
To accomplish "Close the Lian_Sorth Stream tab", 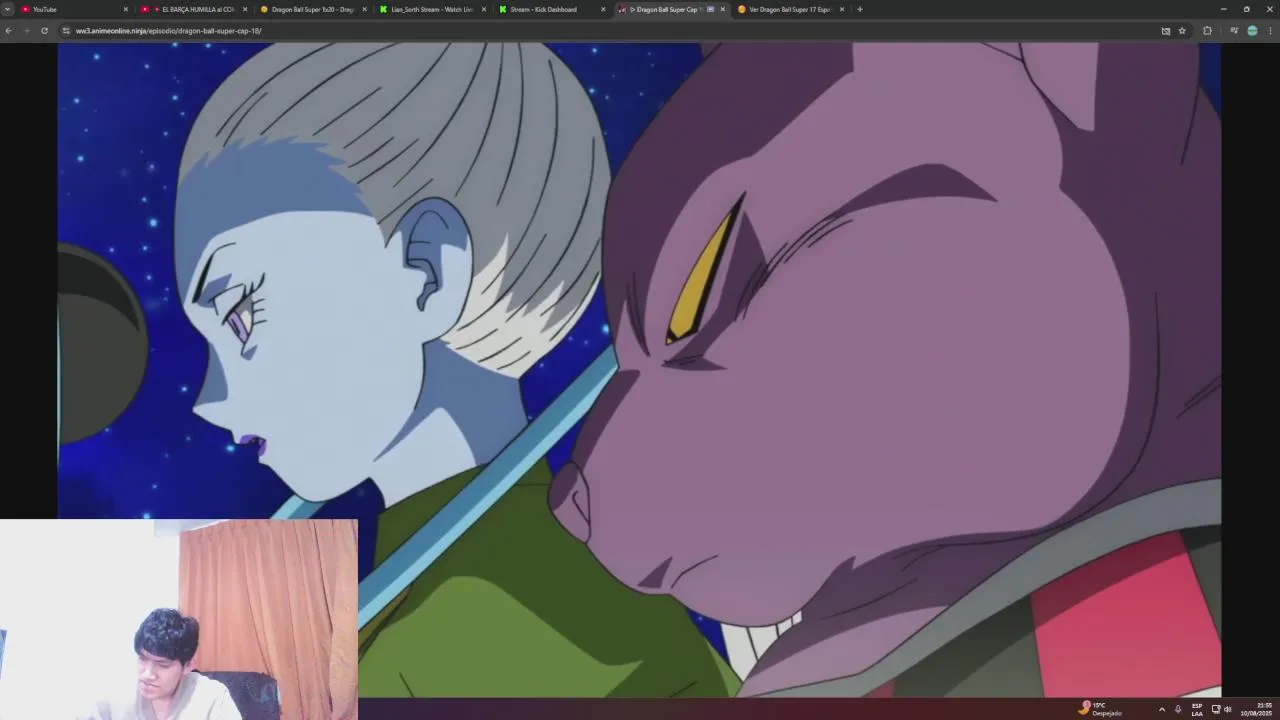I will pyautogui.click(x=484, y=9).
